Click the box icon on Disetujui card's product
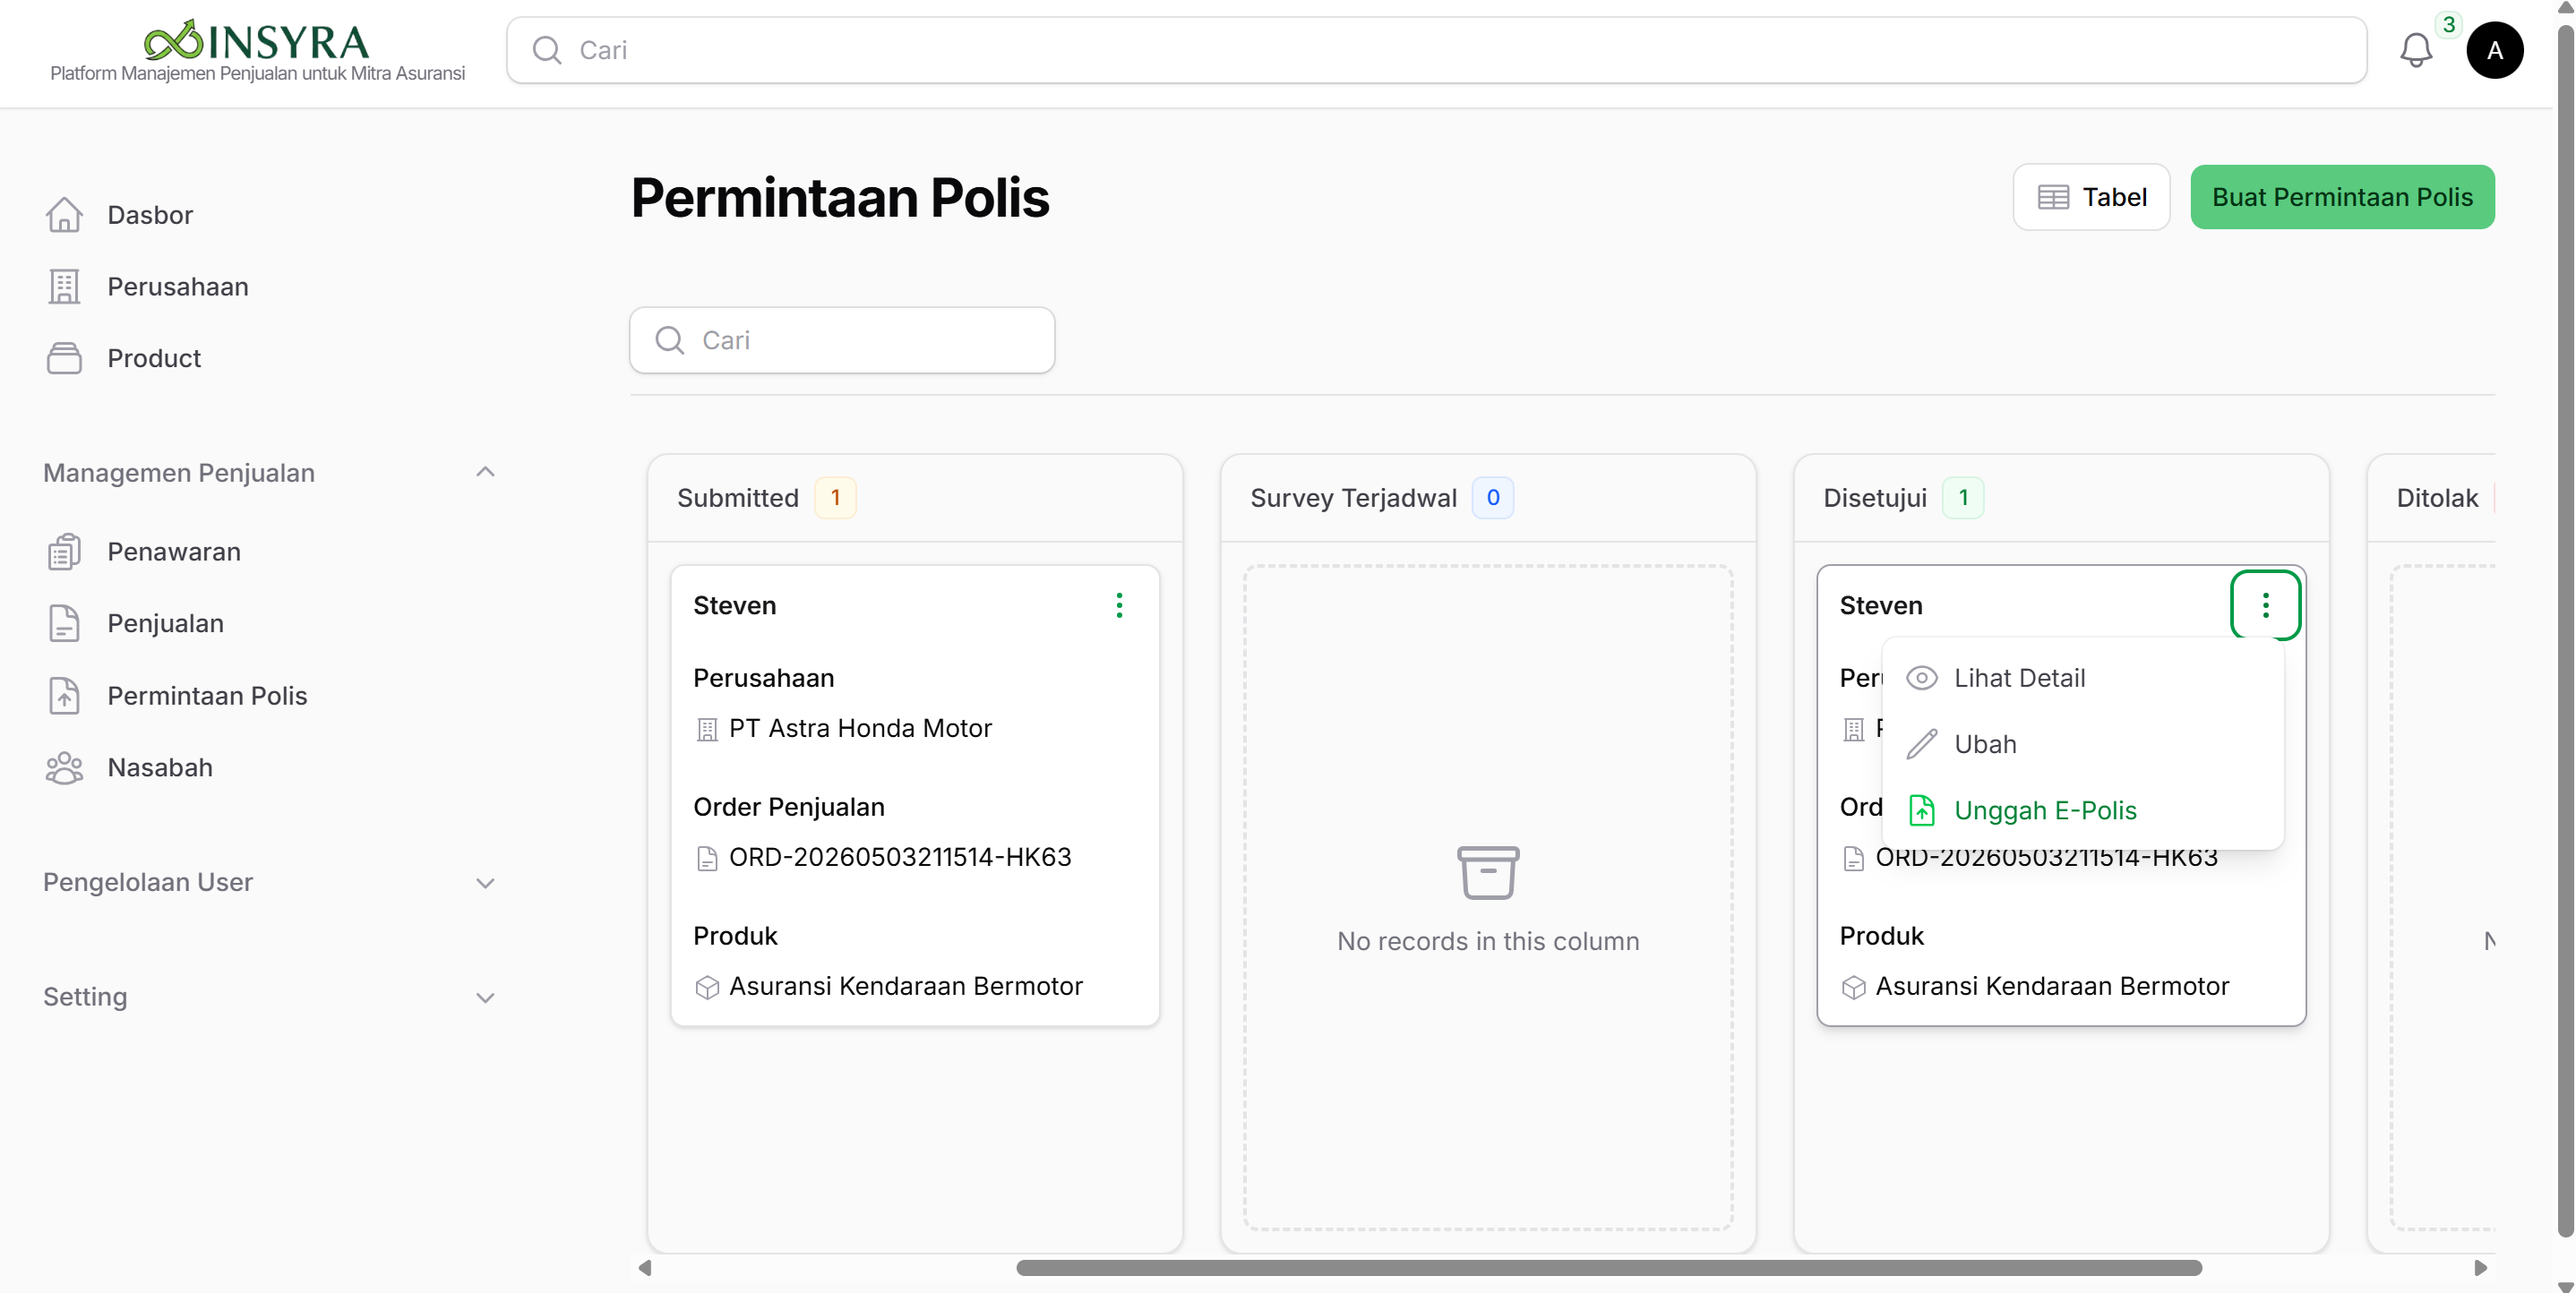Screen dimensions: 2576x1293 [x=1853, y=987]
